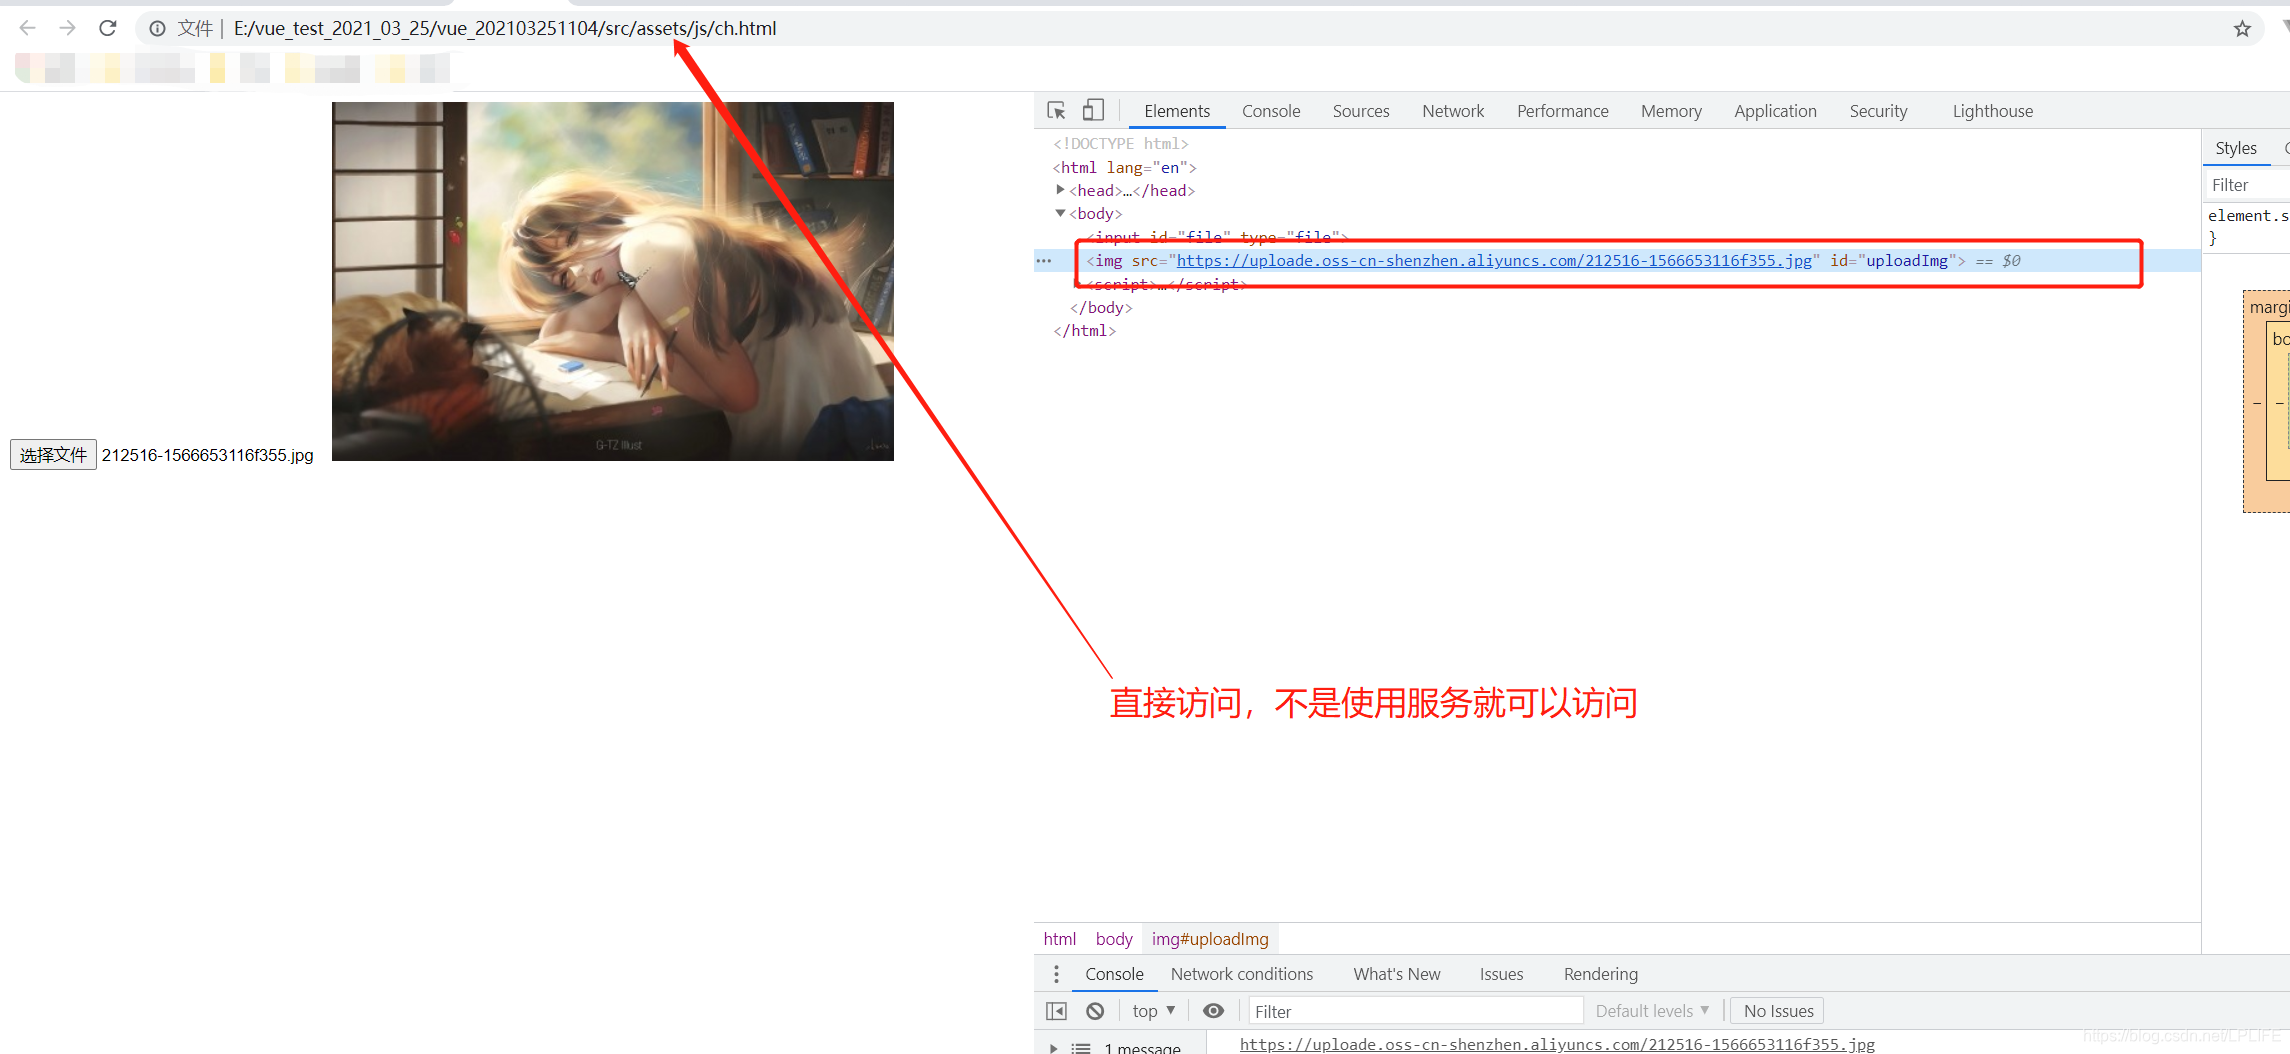Follow the img src aliyuncs link
This screenshot has width=2290, height=1054.
coord(1494,261)
